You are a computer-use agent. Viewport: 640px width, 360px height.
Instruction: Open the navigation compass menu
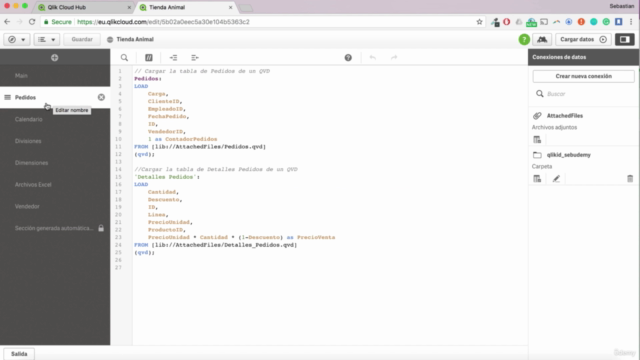click(x=16, y=40)
